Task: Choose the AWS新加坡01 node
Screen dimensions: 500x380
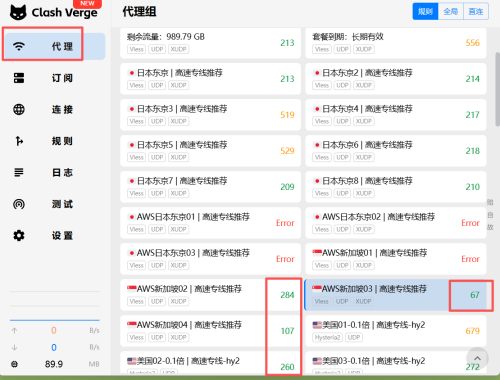Action: [x=396, y=259]
